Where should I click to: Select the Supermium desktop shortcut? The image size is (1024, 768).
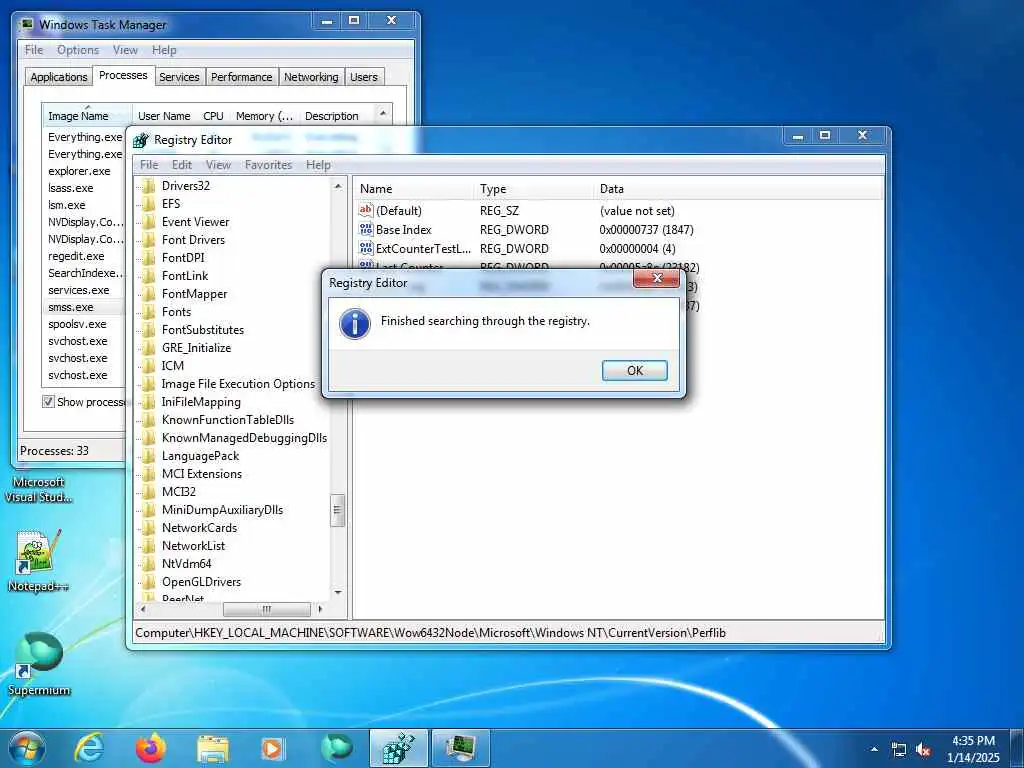click(38, 663)
